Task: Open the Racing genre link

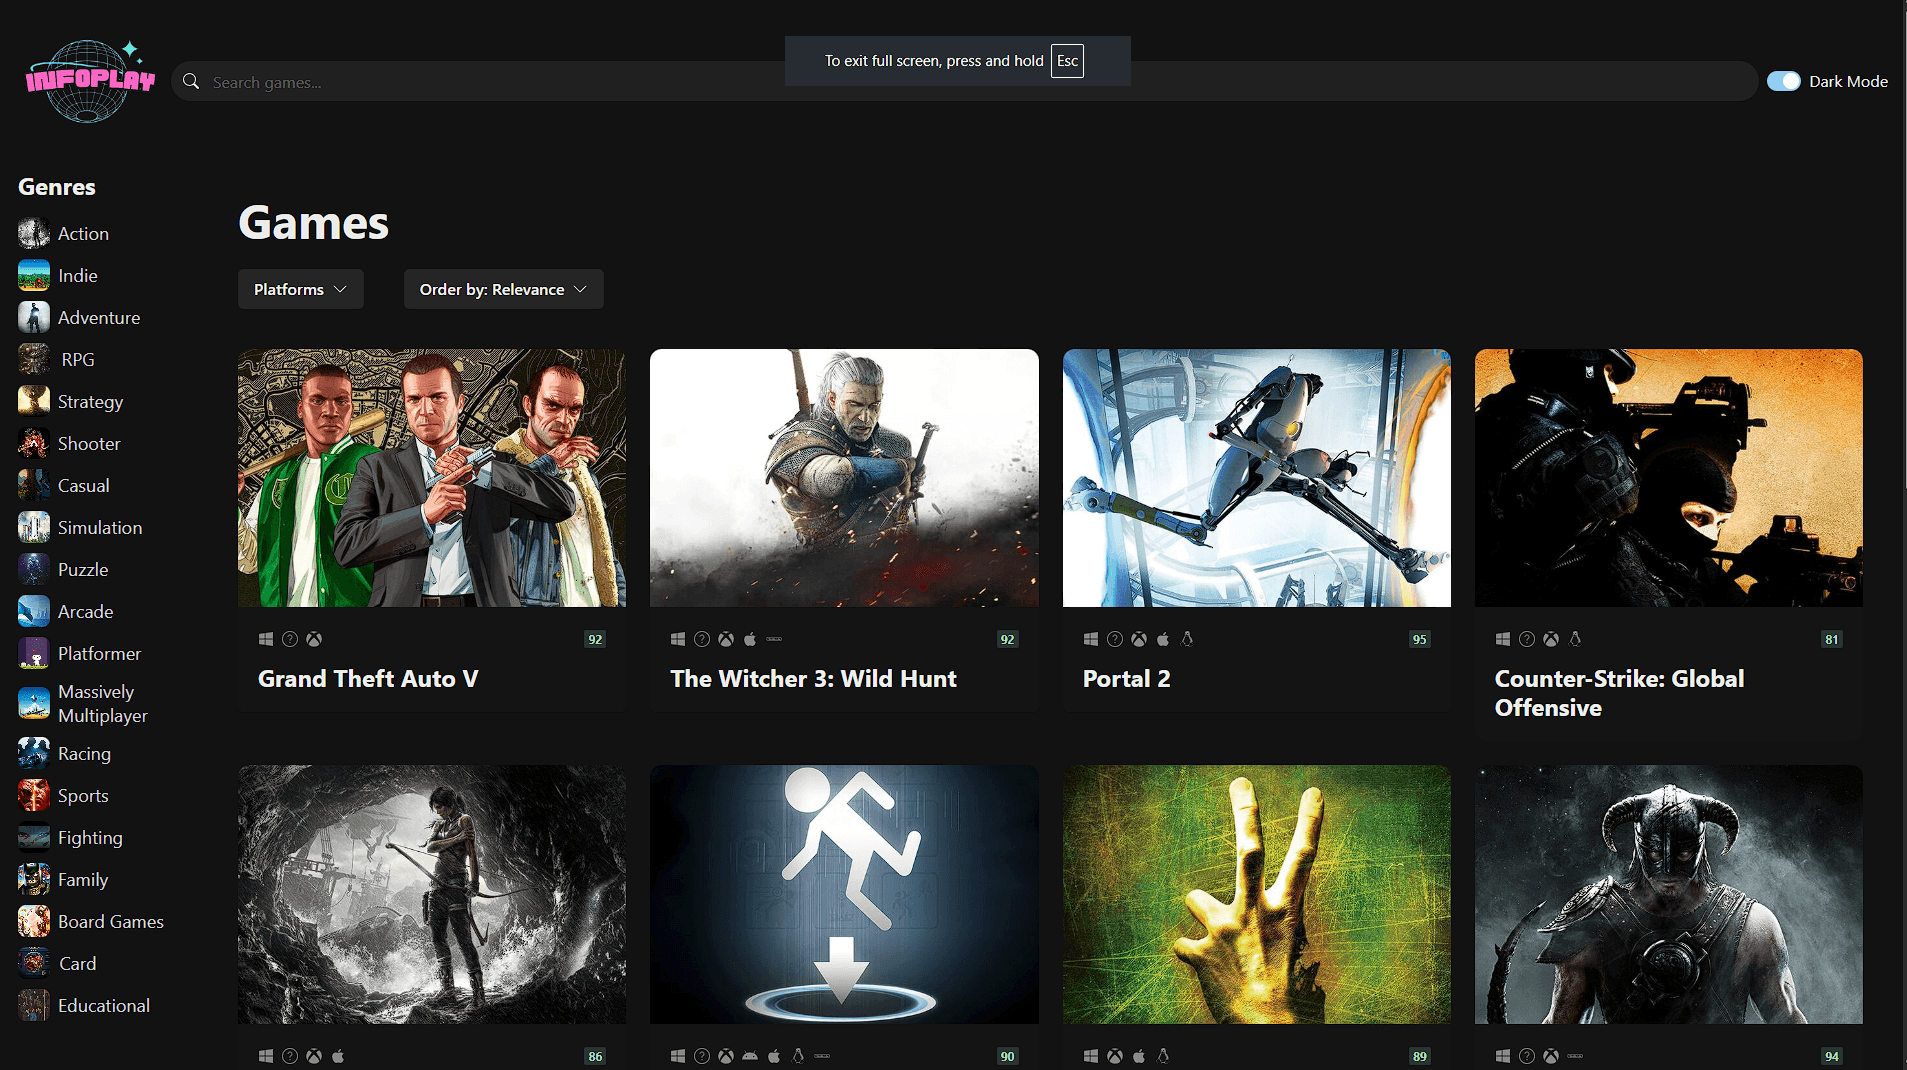Action: 84,753
